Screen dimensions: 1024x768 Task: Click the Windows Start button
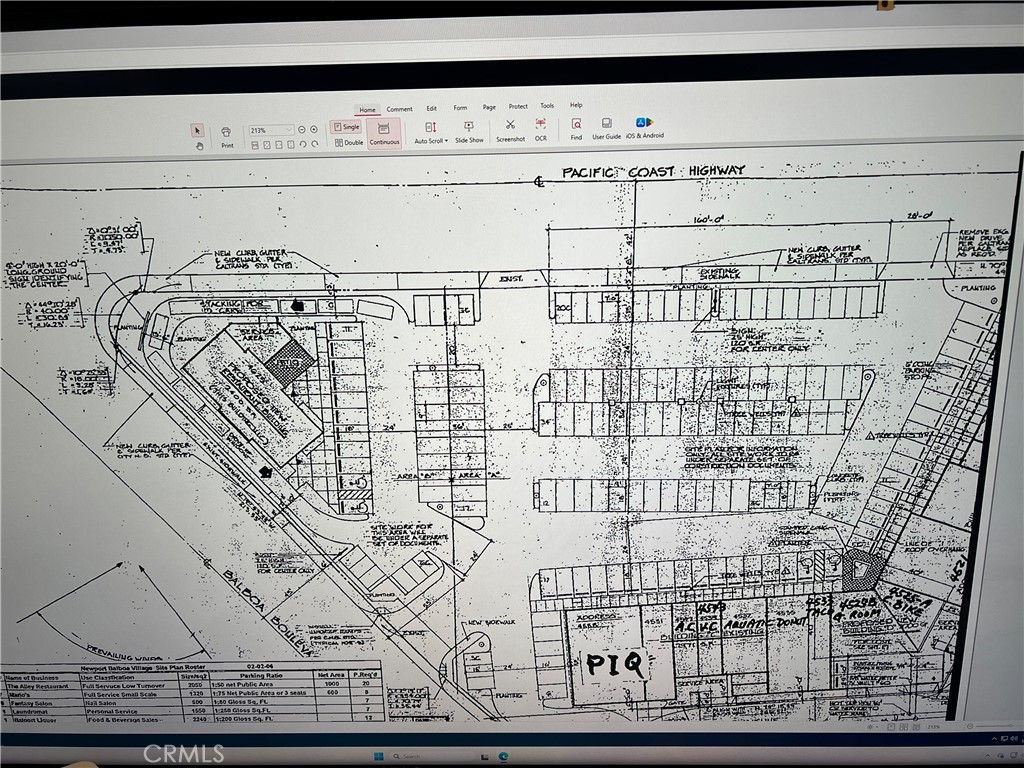click(378, 756)
